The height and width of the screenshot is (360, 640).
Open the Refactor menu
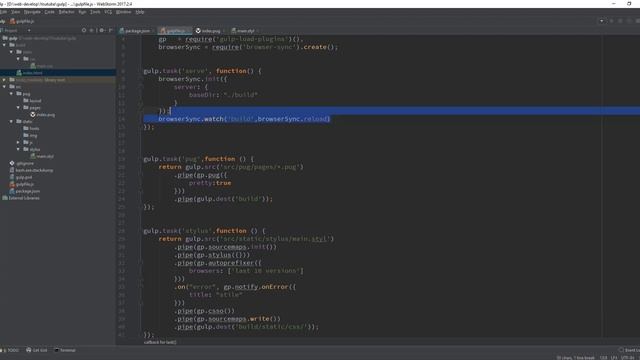(66, 12)
